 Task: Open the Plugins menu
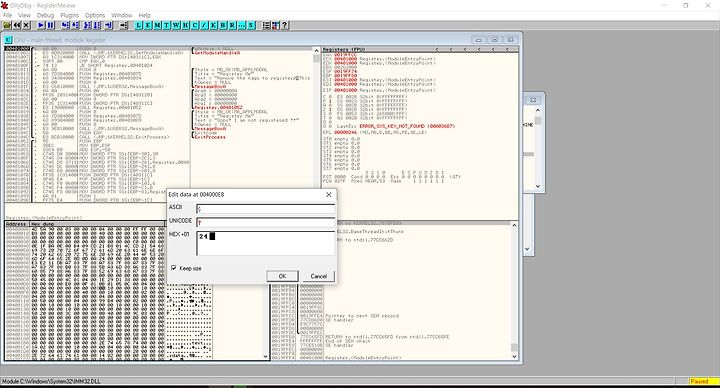(x=70, y=15)
